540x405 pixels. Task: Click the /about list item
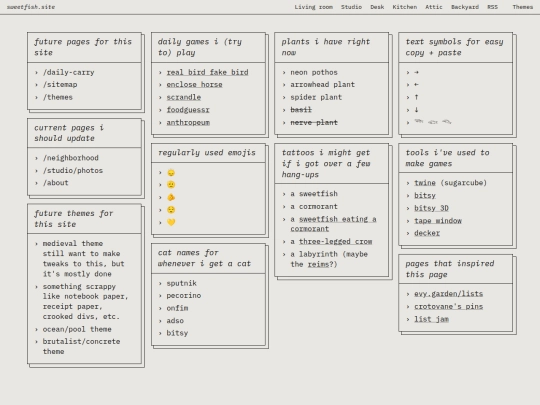[x=55, y=183]
